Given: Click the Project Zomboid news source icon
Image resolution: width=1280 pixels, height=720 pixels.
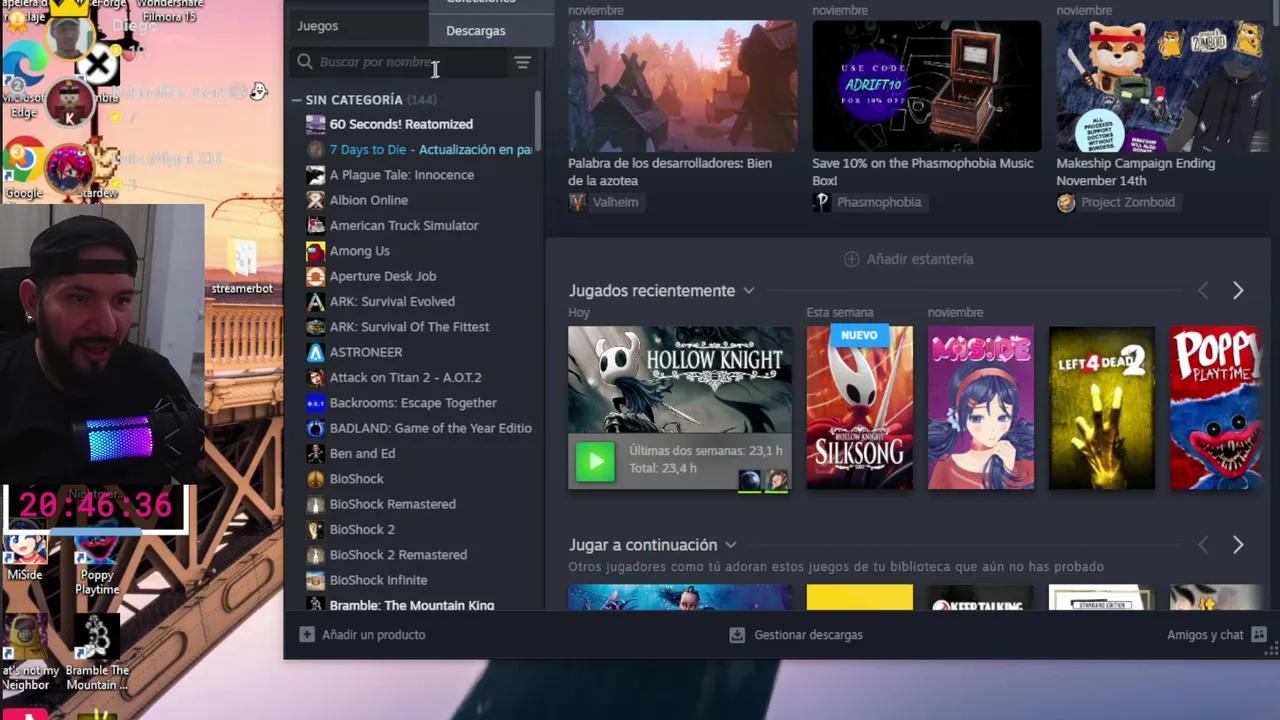Looking at the screenshot, I should [x=1065, y=202].
